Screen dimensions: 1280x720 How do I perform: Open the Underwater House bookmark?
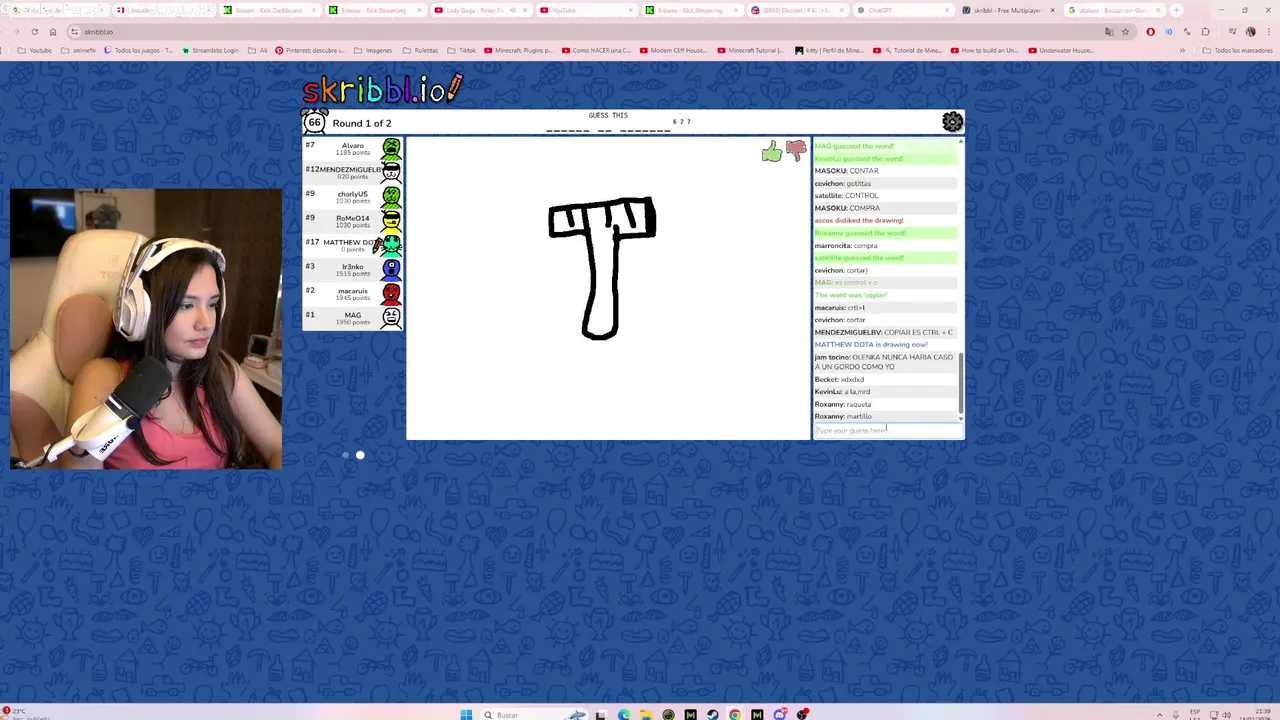[x=1062, y=50]
